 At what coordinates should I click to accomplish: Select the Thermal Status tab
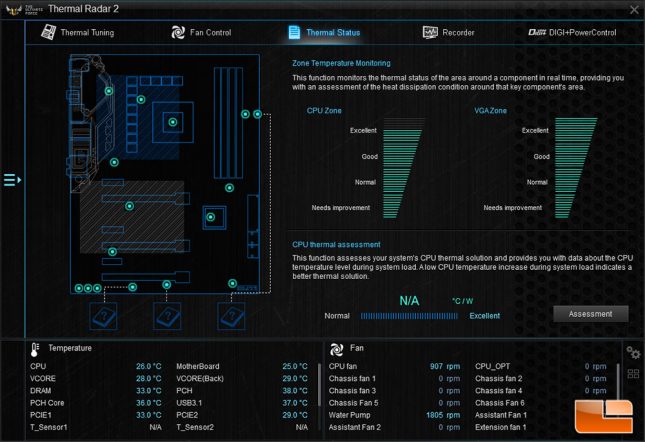tap(324, 32)
